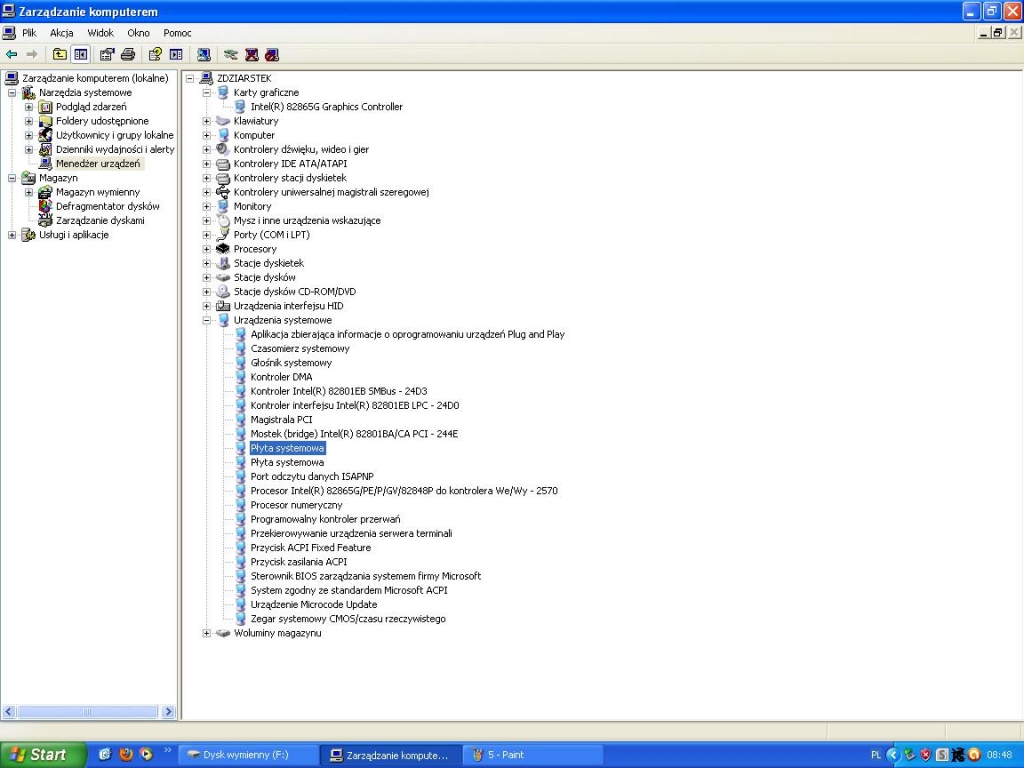1024x768 pixels.
Task: Show hidden tray icons with the arrow
Action: (893, 755)
